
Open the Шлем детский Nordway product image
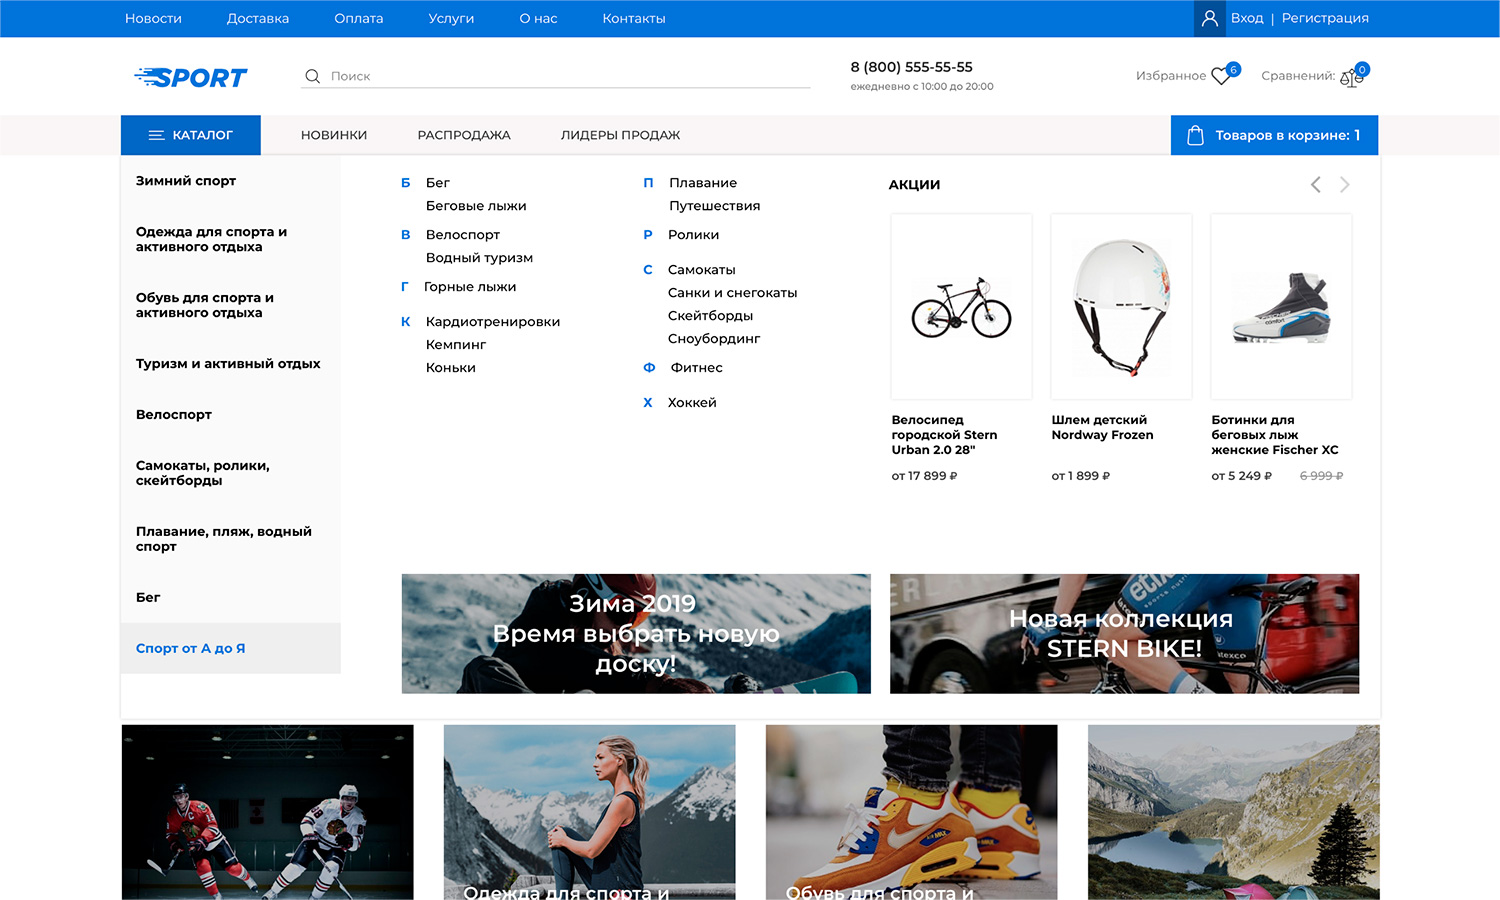[x=1121, y=306]
